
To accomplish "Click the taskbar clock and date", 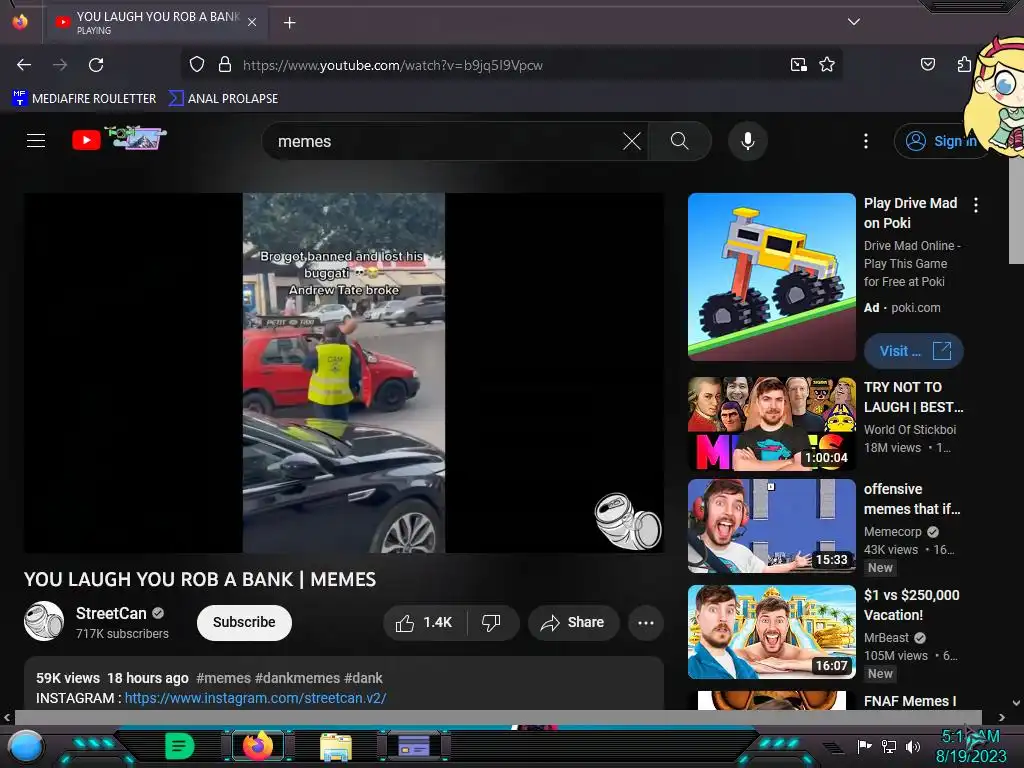I will (x=971, y=746).
